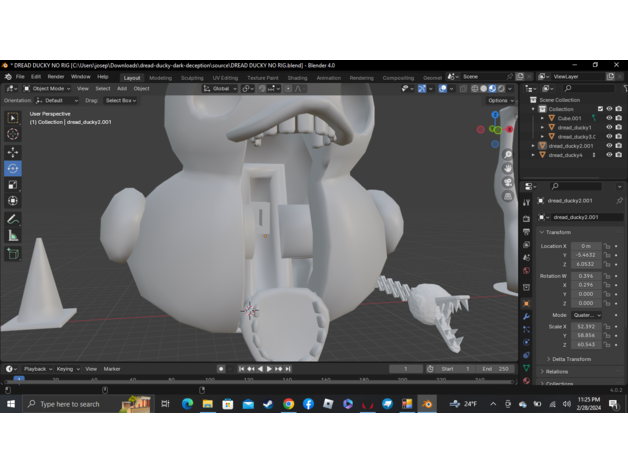Click the Options button in the viewport
This screenshot has width=628, height=472.
click(x=500, y=100)
